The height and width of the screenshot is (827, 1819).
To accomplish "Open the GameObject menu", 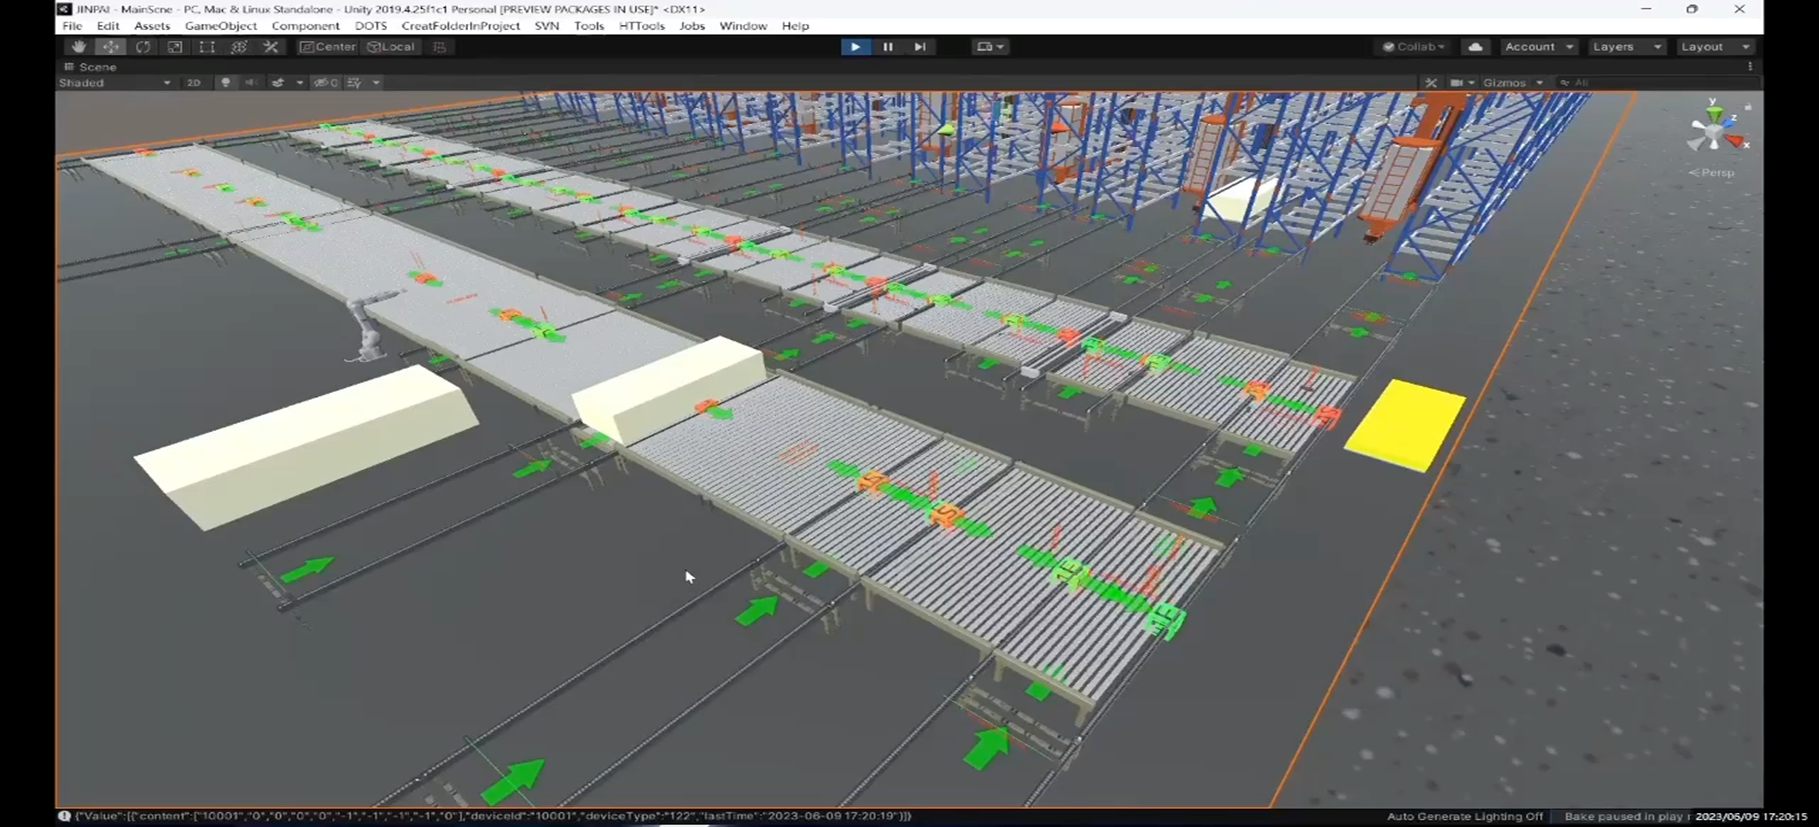I will click(x=221, y=26).
